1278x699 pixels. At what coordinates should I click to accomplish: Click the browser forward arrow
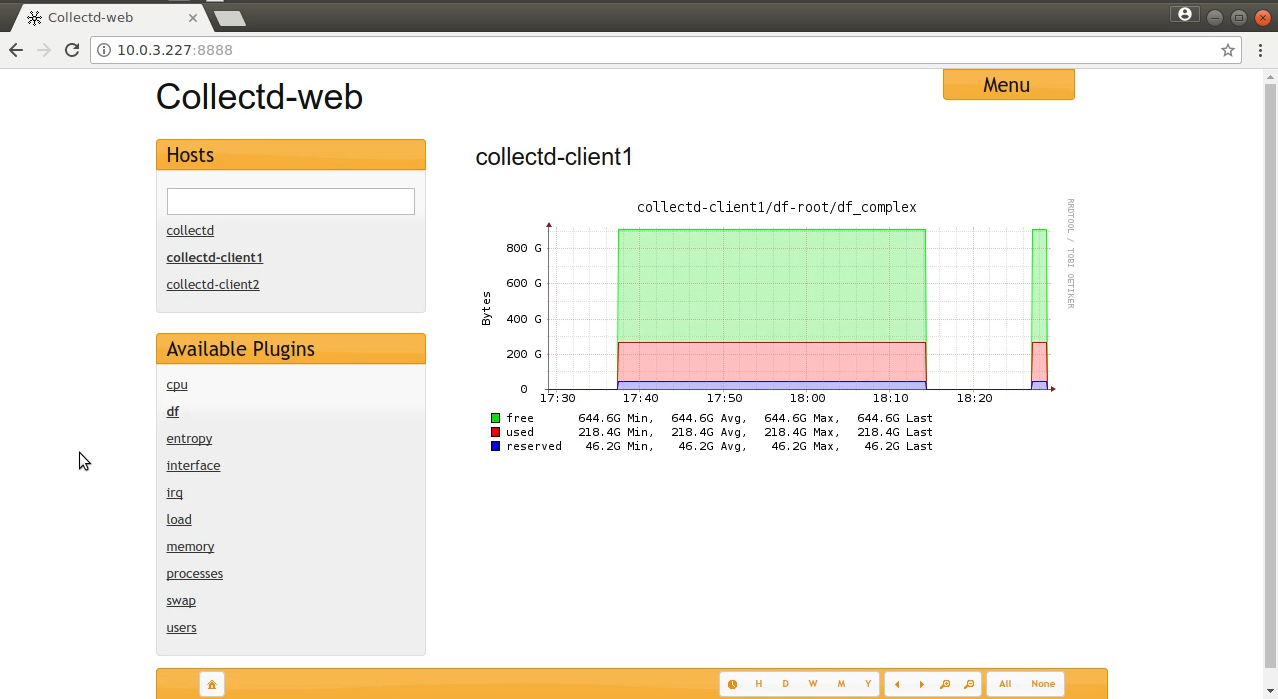(x=44, y=50)
